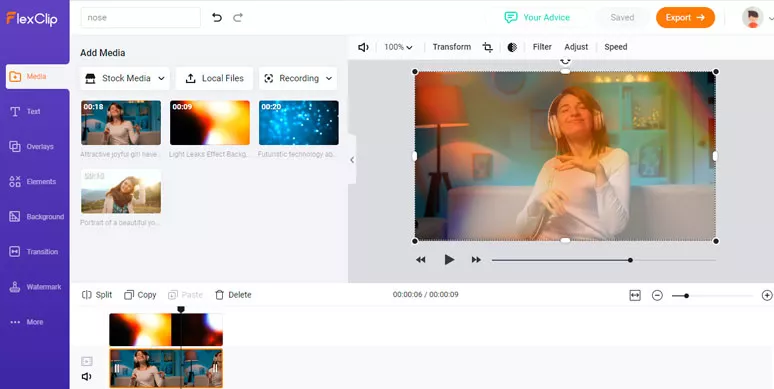Screen dimensions: 774x389
Task: Click the Saved status button
Action: pyautogui.click(x=622, y=17)
